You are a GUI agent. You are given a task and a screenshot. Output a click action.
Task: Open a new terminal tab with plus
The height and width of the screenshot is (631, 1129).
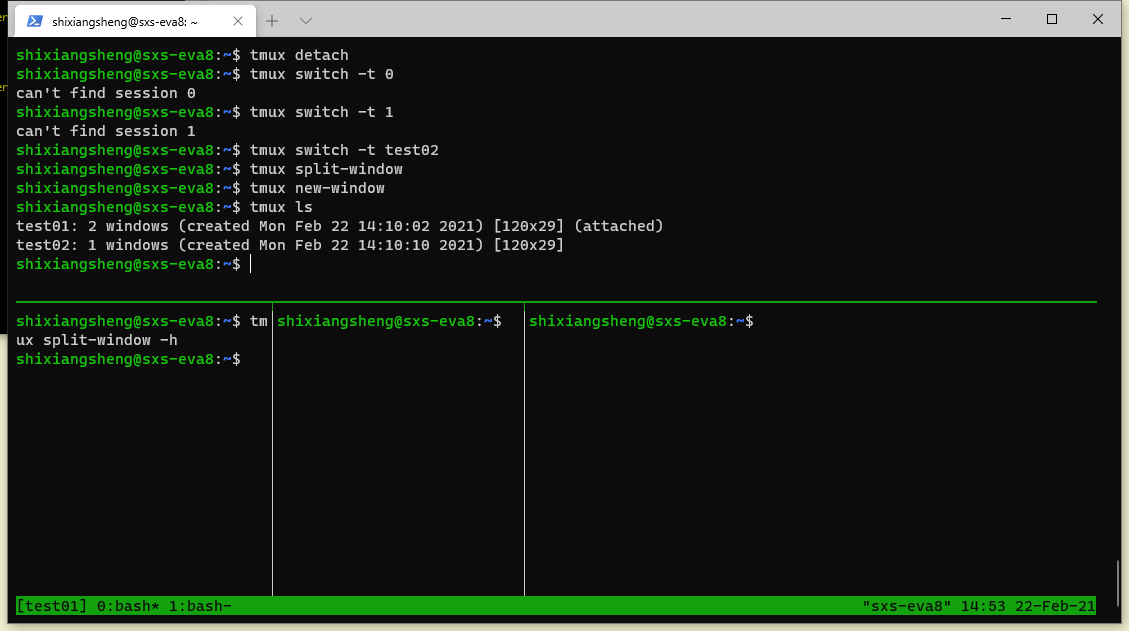[271, 22]
